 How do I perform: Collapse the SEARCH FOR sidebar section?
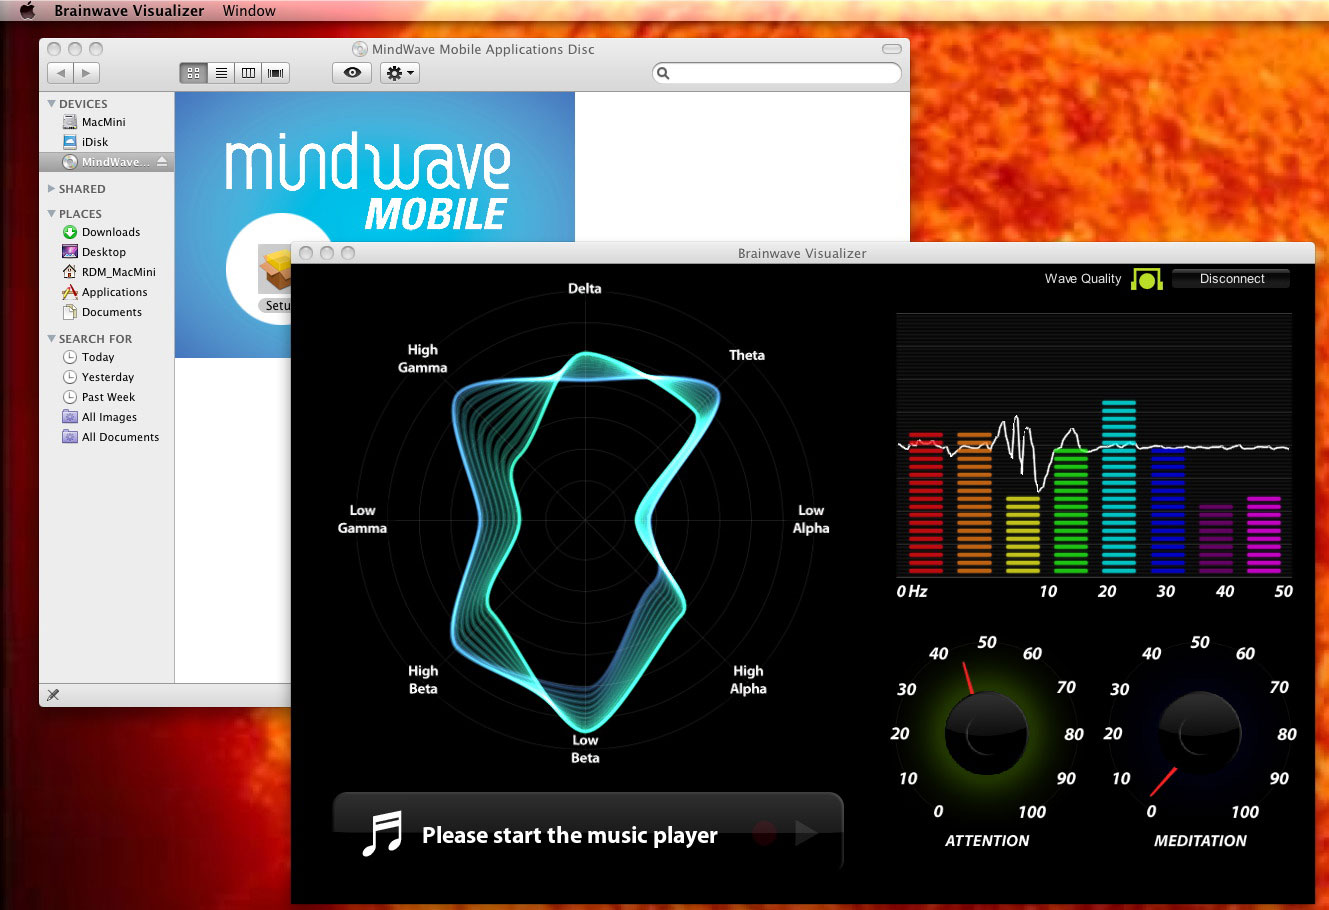pyautogui.click(x=51, y=339)
